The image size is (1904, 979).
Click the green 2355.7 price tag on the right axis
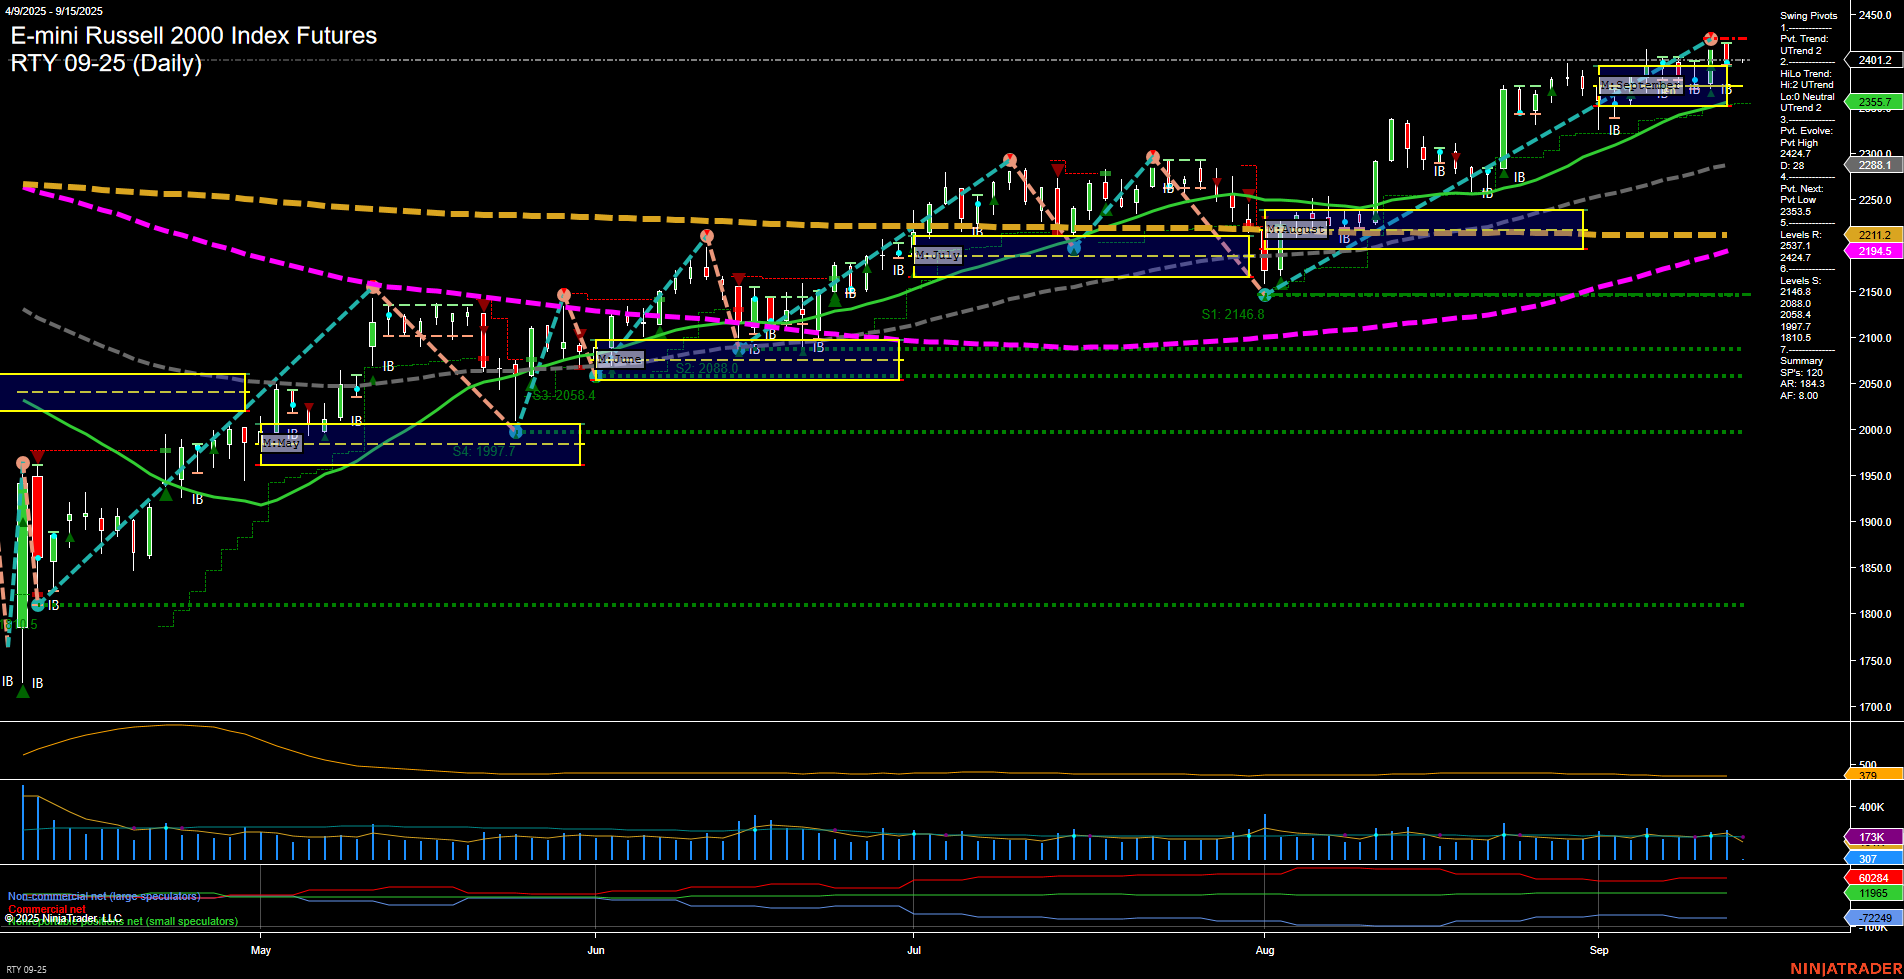pos(1874,101)
